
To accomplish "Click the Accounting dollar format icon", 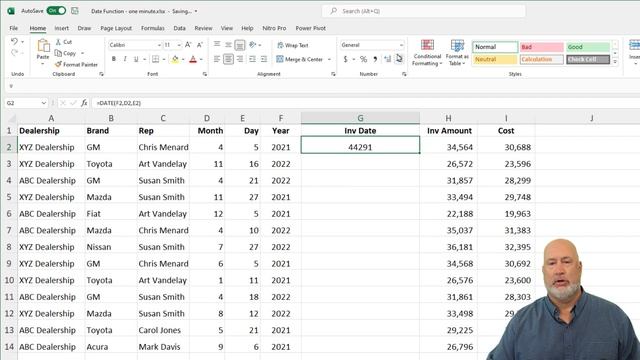I will pos(346,59).
